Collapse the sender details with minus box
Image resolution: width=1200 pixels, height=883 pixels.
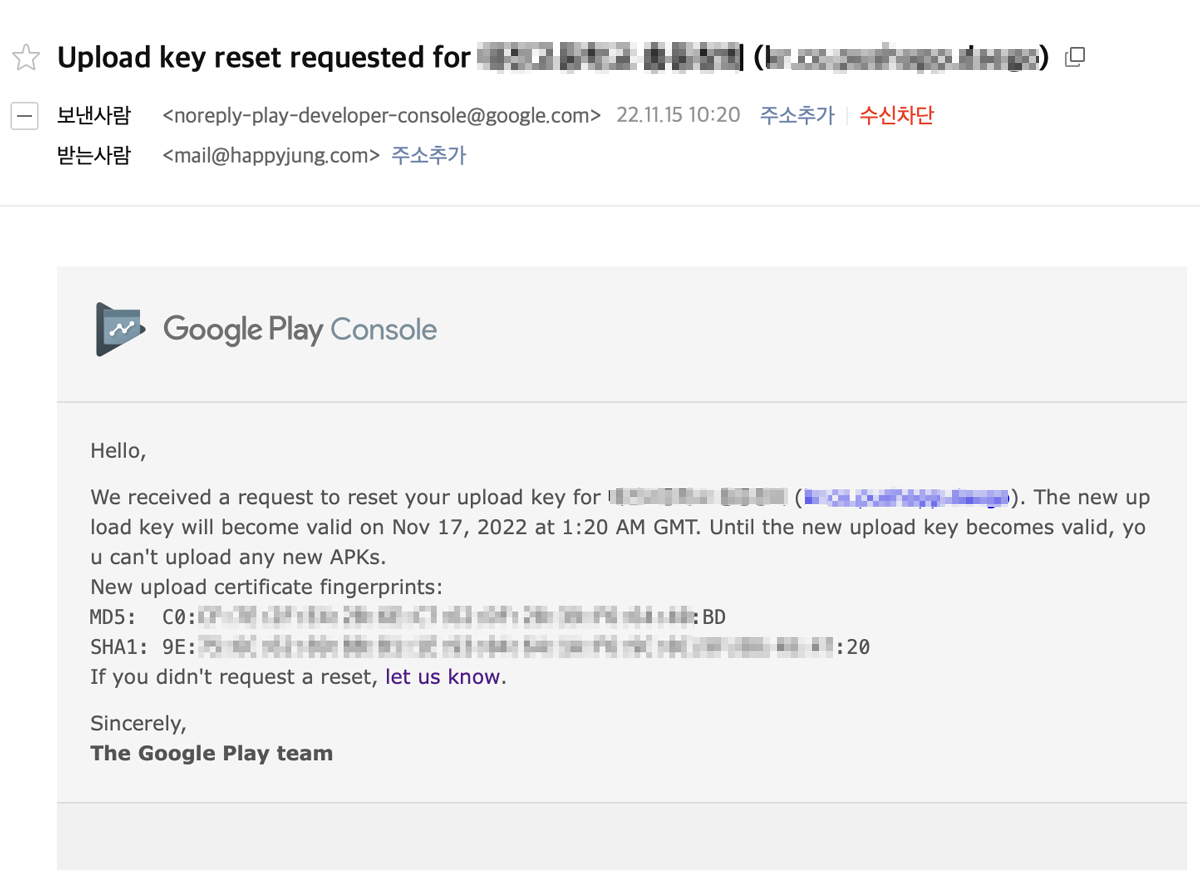coord(25,116)
